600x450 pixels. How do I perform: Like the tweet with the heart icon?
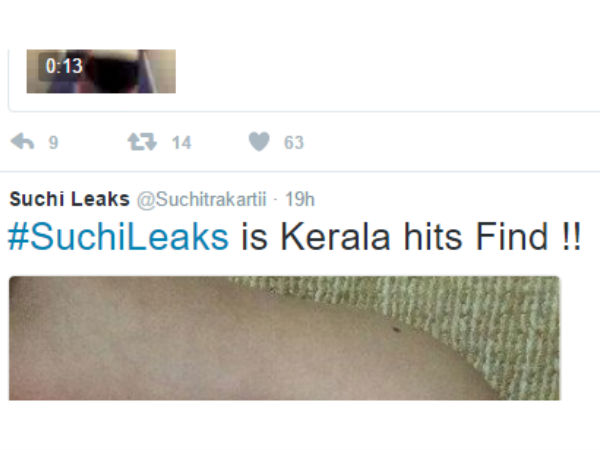point(259,143)
